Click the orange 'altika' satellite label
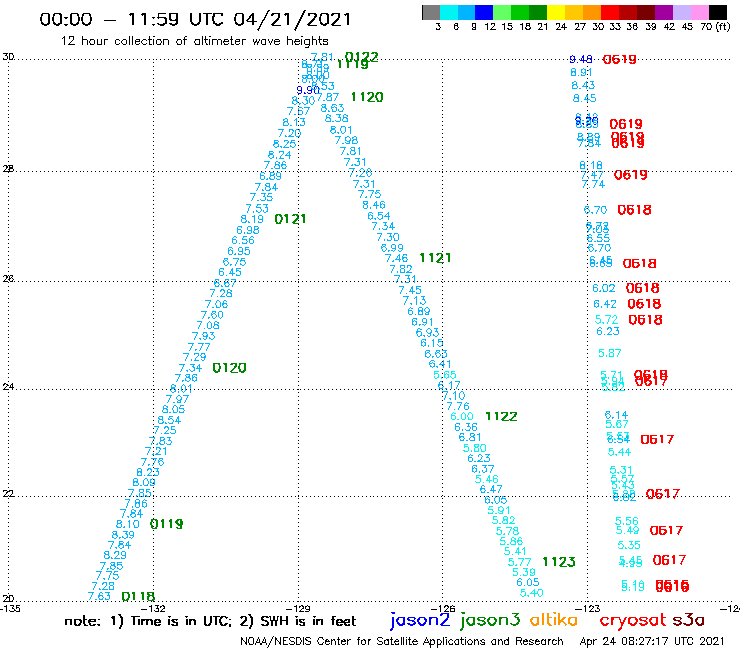 point(553,619)
